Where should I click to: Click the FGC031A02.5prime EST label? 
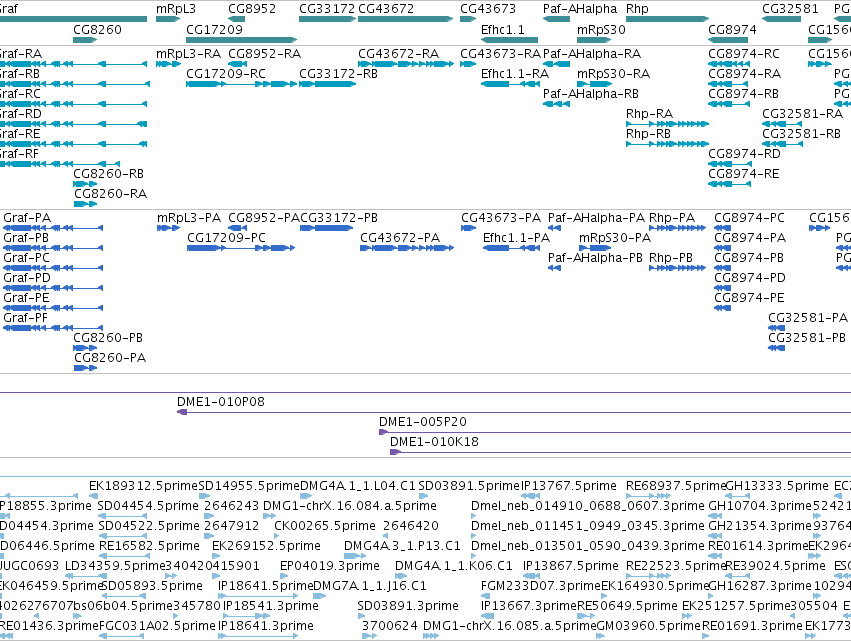pyautogui.click(x=157, y=626)
